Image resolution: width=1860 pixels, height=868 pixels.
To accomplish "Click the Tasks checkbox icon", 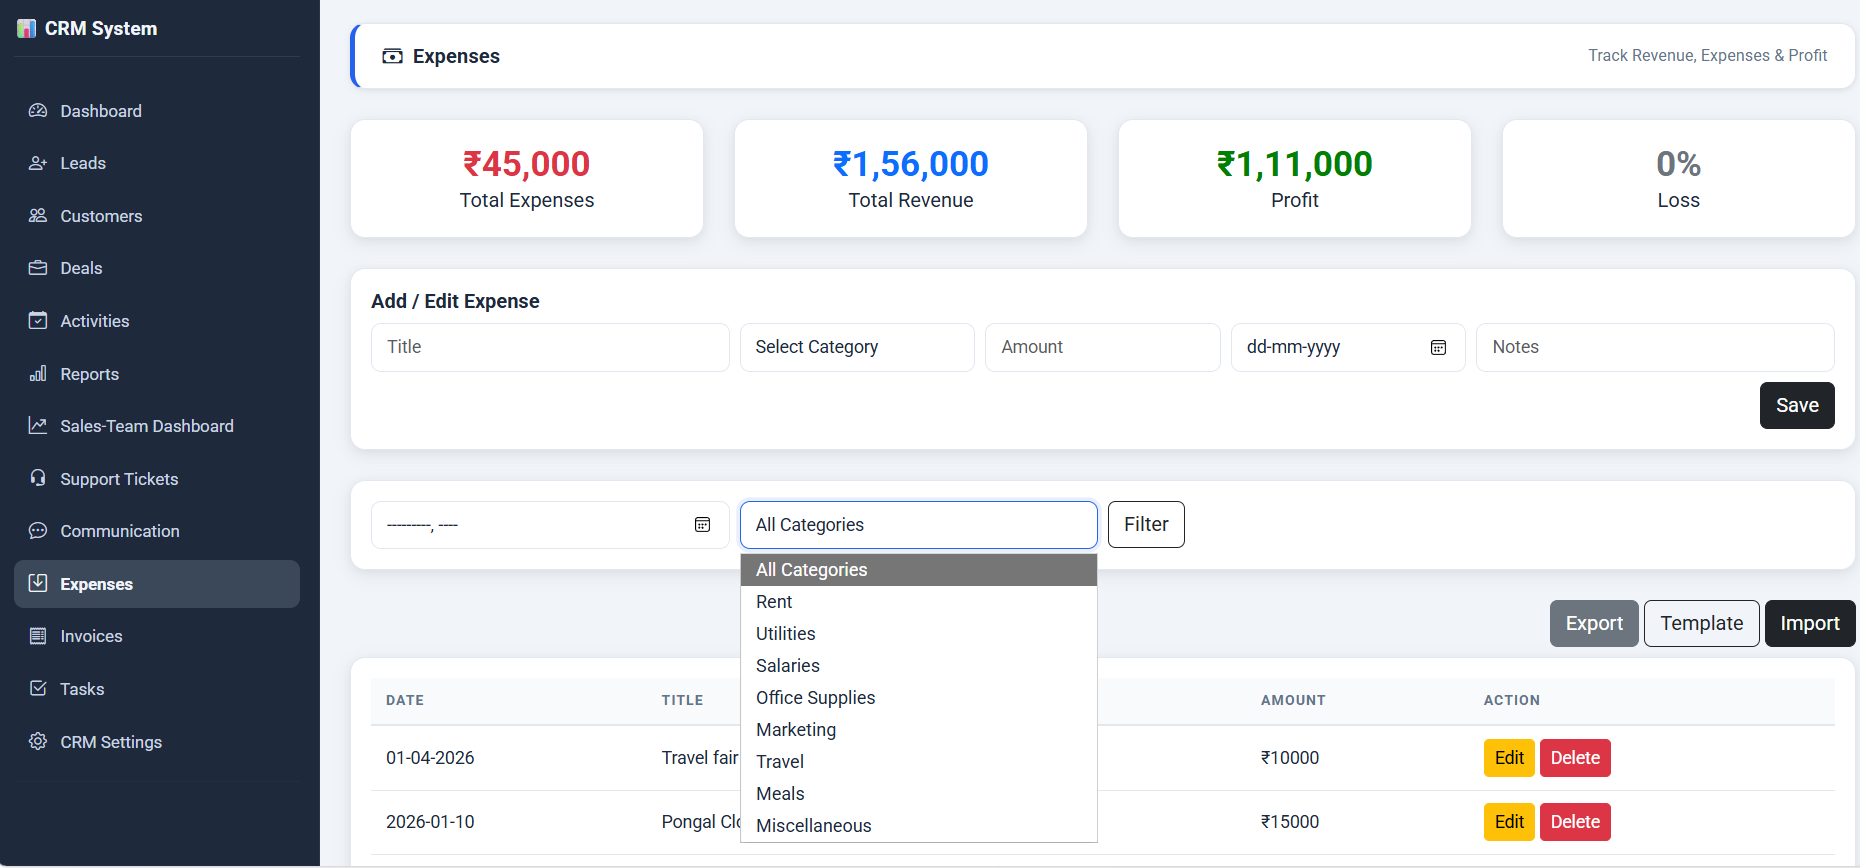I will 38,689.
